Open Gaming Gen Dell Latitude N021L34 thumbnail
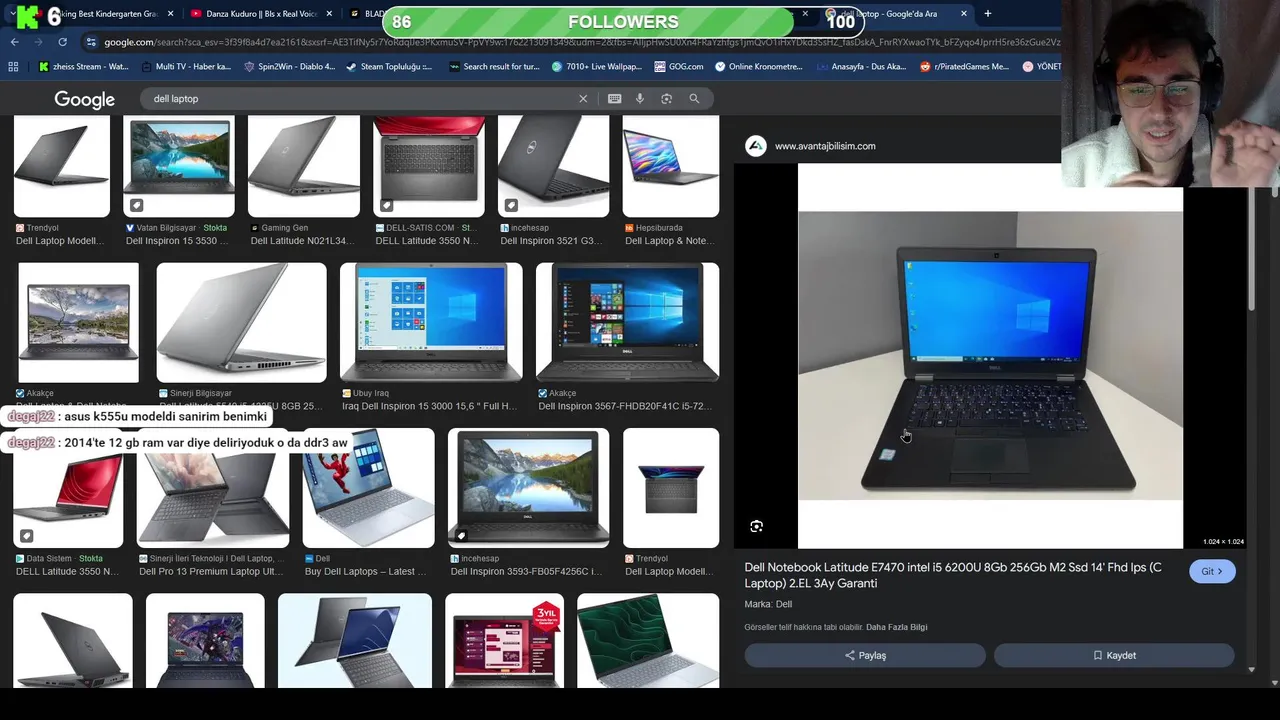This screenshot has height=720, width=1280. (x=304, y=166)
